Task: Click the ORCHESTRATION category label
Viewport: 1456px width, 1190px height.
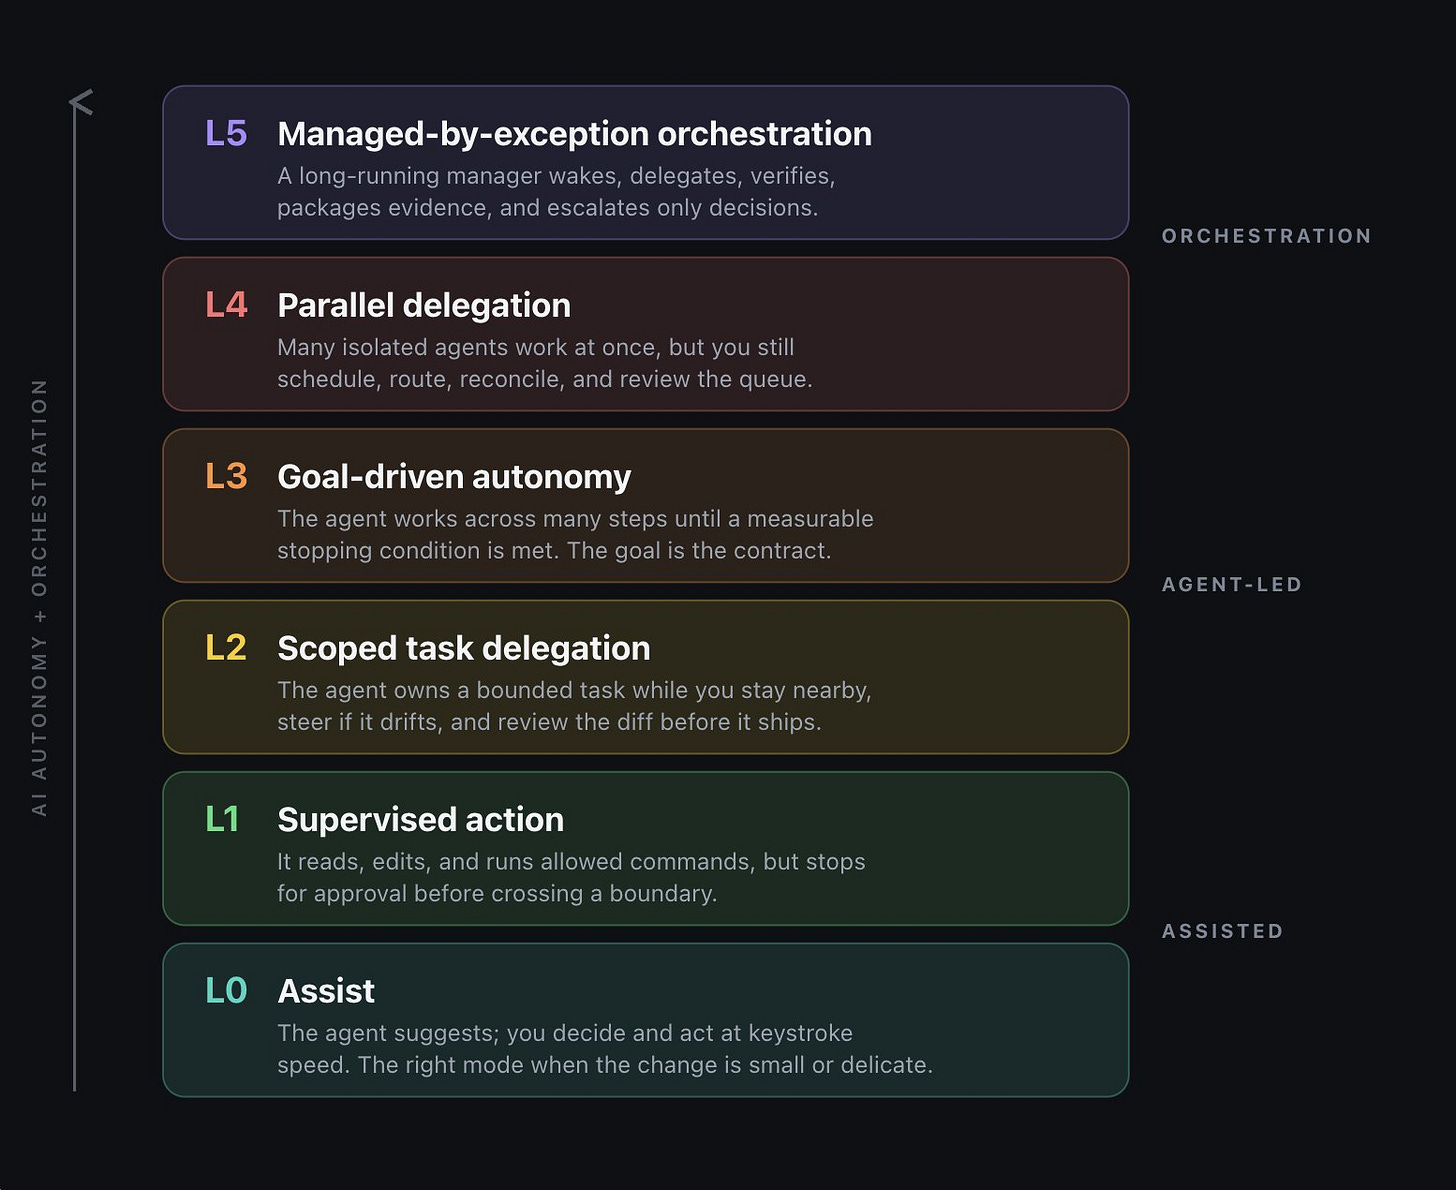Action: pyautogui.click(x=1267, y=236)
